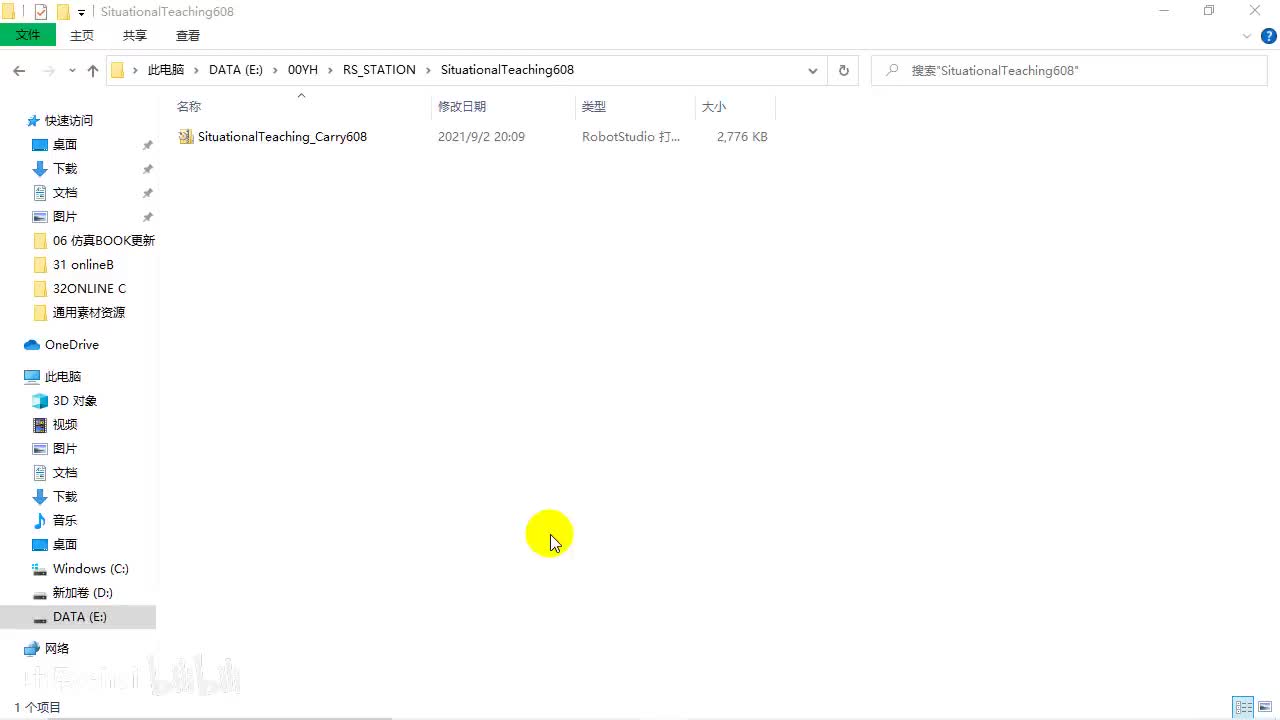Viewport: 1280px width, 720px height.
Task: Open the 31 onlineB folder in the sidebar
Action: pyautogui.click(x=83, y=264)
